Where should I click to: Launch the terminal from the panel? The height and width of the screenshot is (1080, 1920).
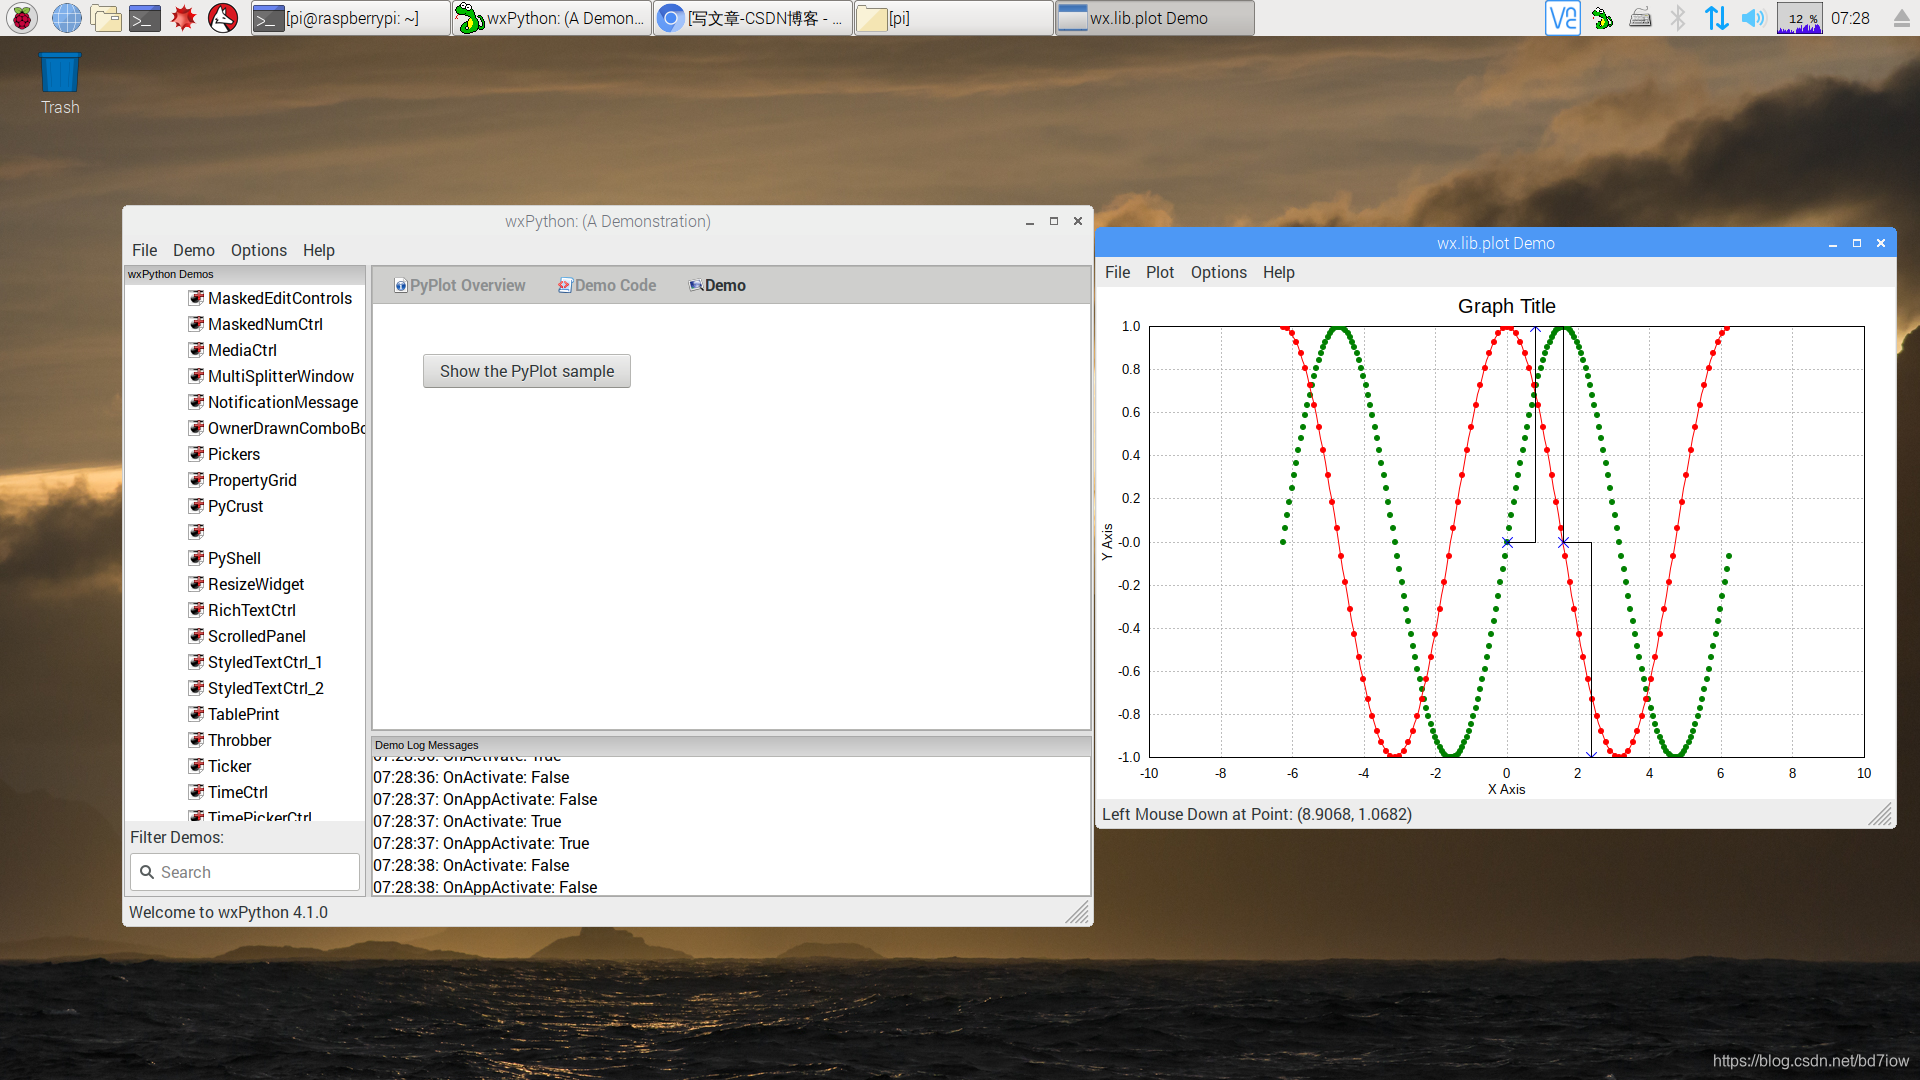[144, 17]
